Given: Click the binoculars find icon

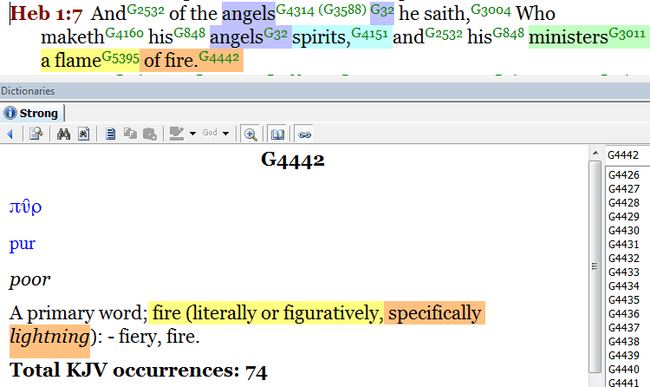Looking at the screenshot, I should pos(63,134).
